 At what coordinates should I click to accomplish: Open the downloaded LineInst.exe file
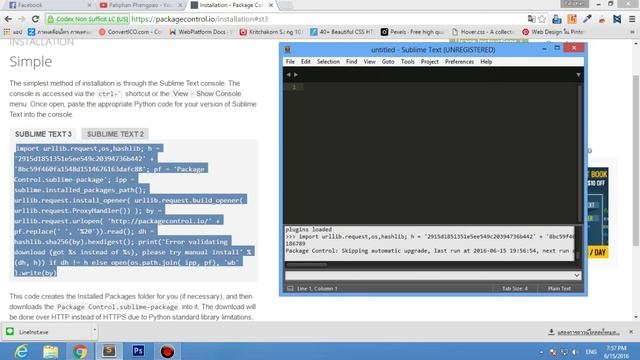pyautogui.click(x=46, y=332)
